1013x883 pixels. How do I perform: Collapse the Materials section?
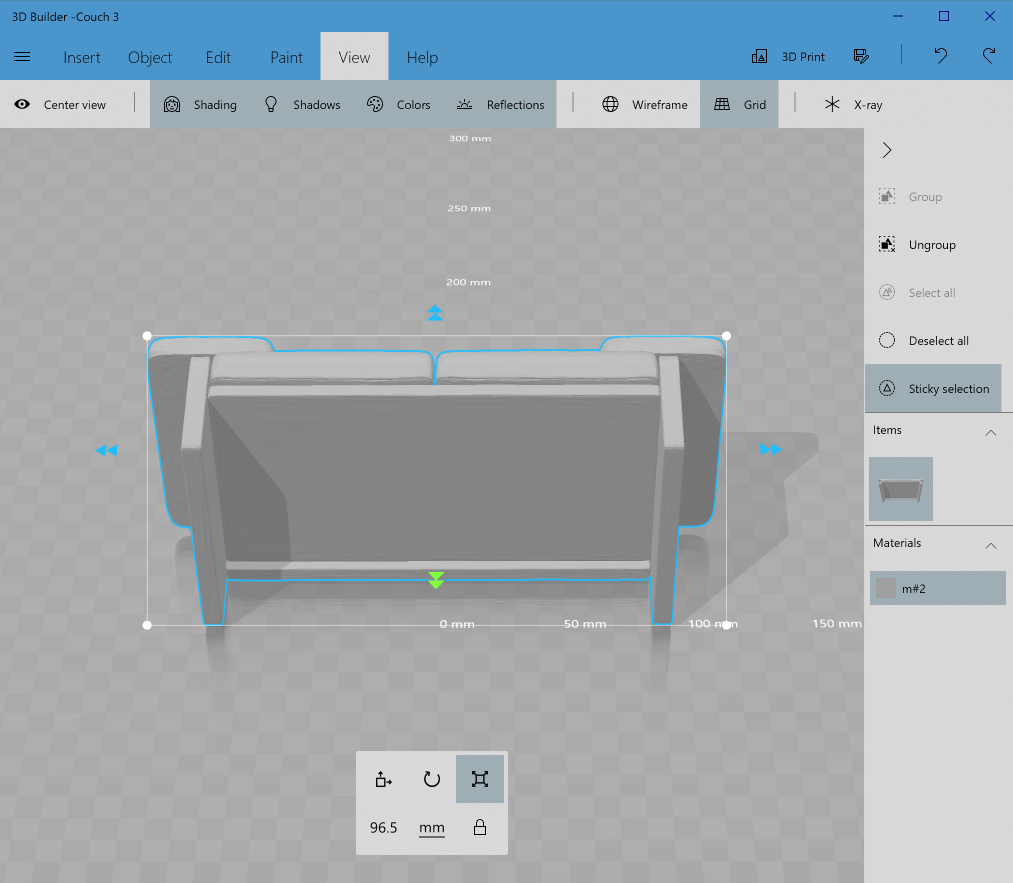pos(990,545)
